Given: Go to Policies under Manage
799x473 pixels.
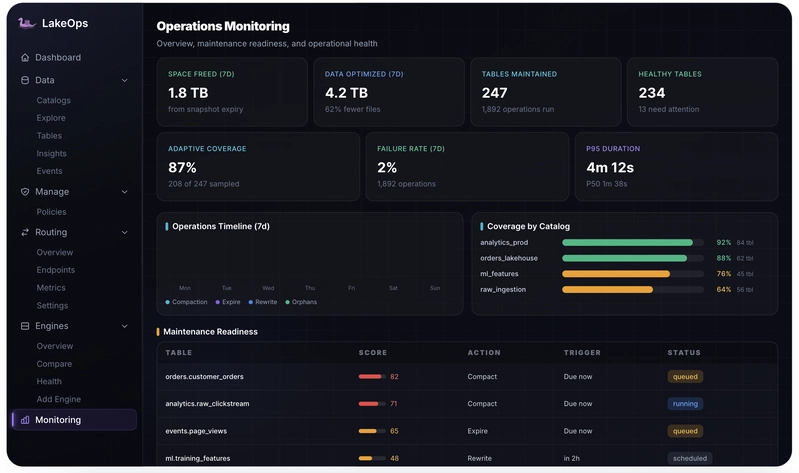Looking at the screenshot, I should 51,212.
